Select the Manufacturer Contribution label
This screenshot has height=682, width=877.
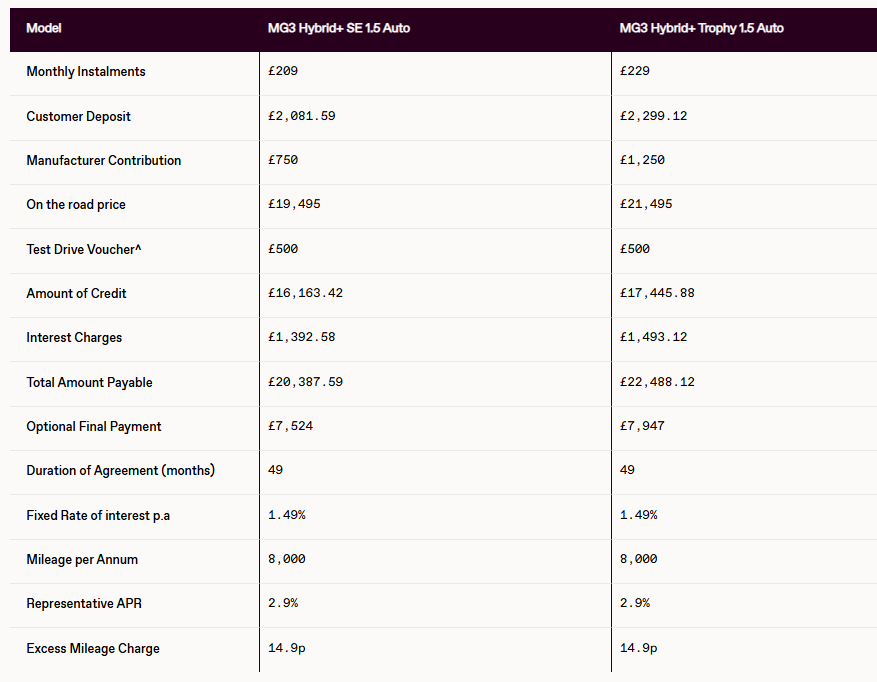[104, 160]
